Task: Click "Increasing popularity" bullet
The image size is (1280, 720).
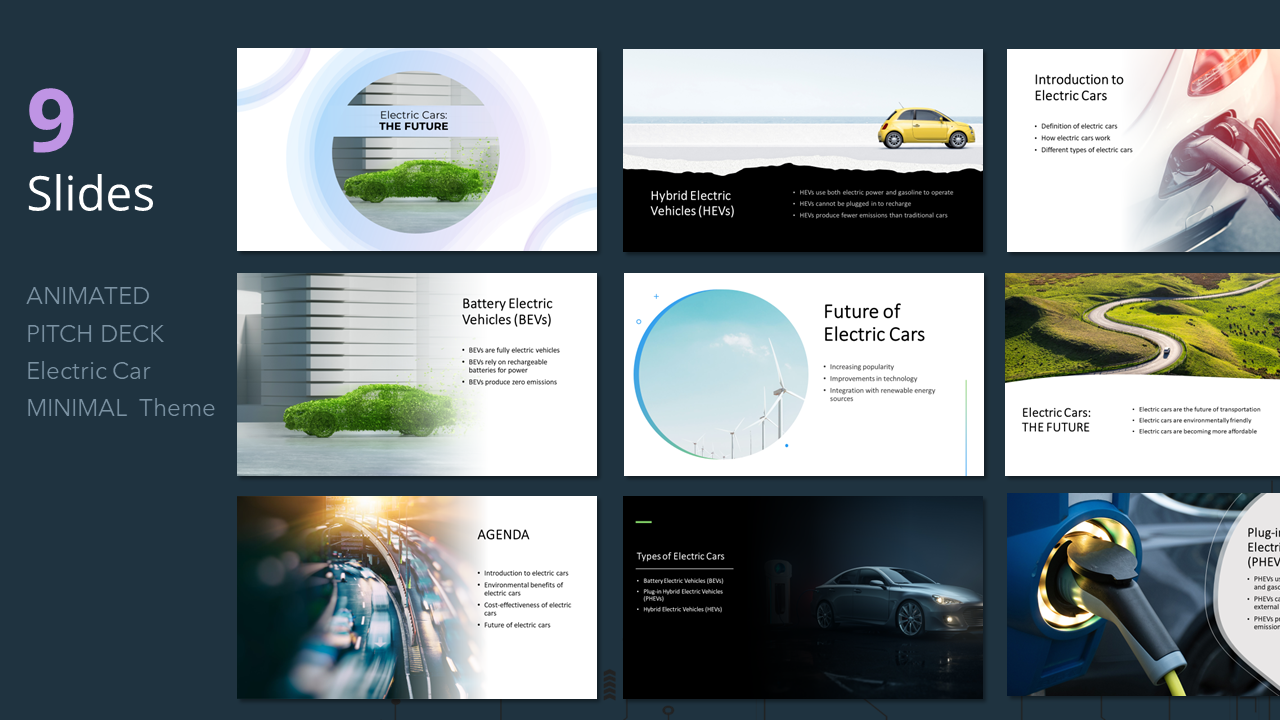Action: tap(862, 367)
